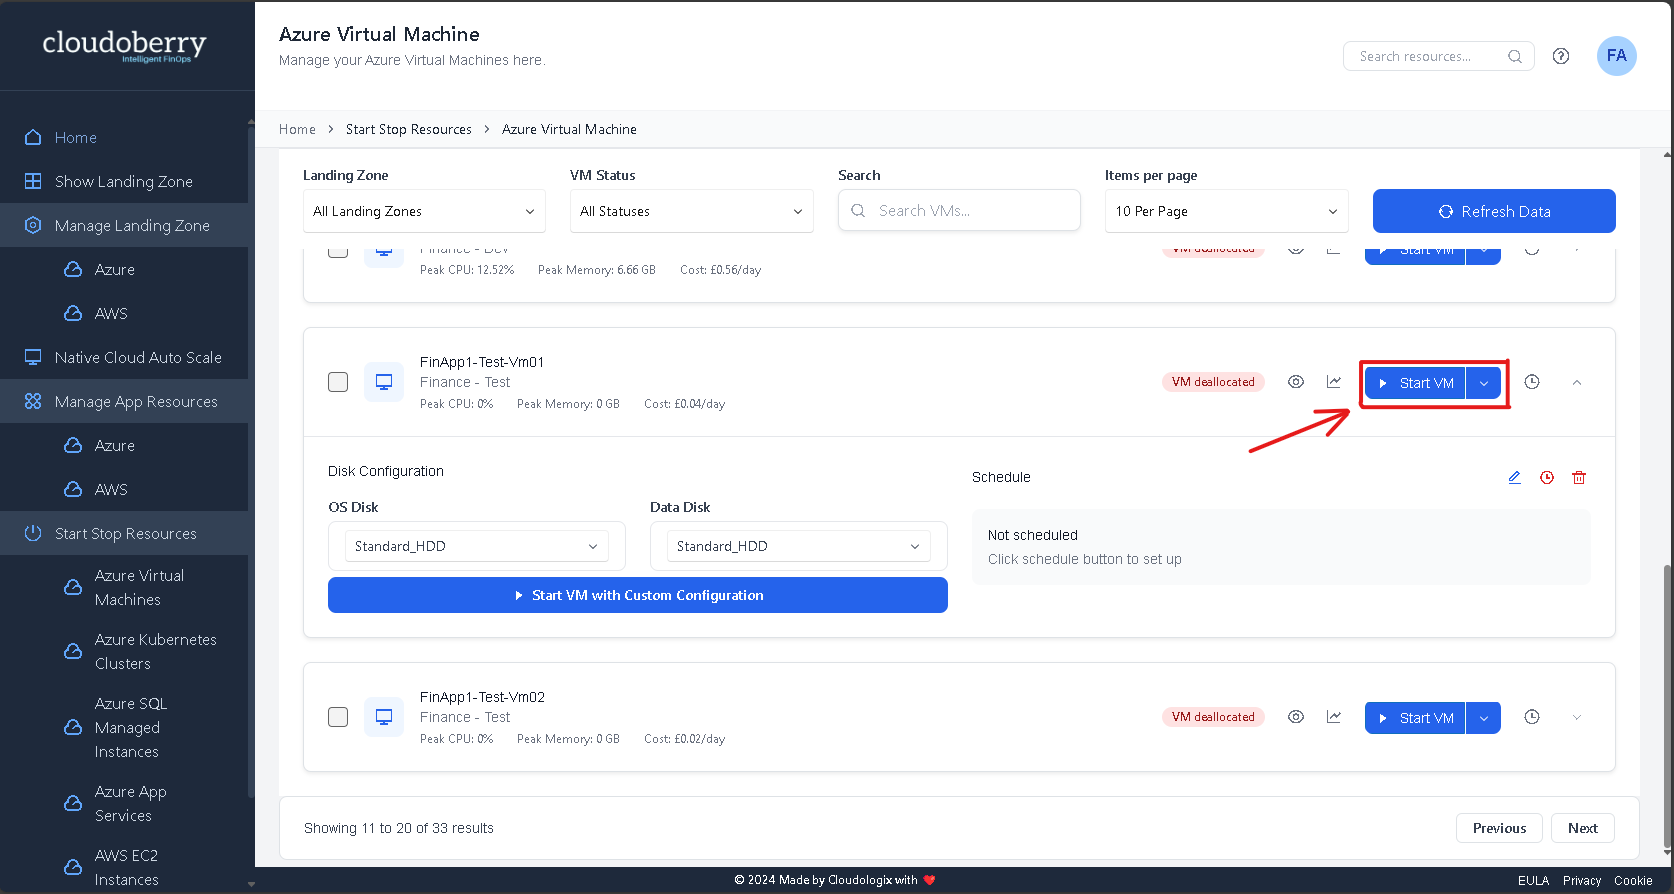
Task: Click the Refresh Data button
Action: tap(1494, 211)
